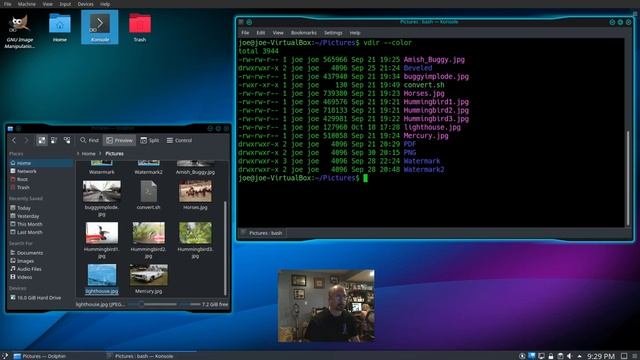Select the buggyimplode.jpg thumbnail
Viewport: 640px width, 360px height.
click(102, 191)
